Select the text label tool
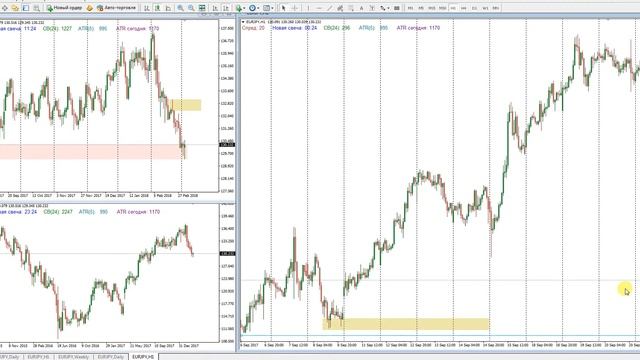This screenshot has height=360, width=640. pyautogui.click(x=372, y=8)
